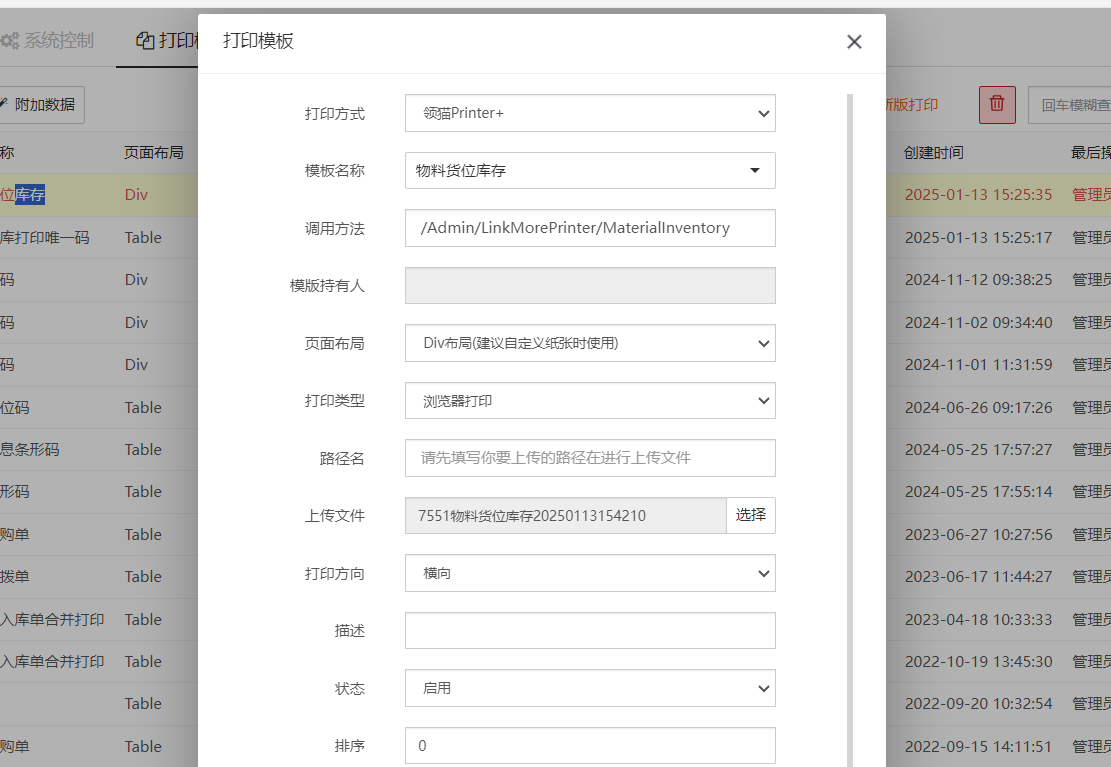Image resolution: width=1111 pixels, height=767 pixels.
Task: Click the empty 描述 input field
Action: [x=590, y=631]
